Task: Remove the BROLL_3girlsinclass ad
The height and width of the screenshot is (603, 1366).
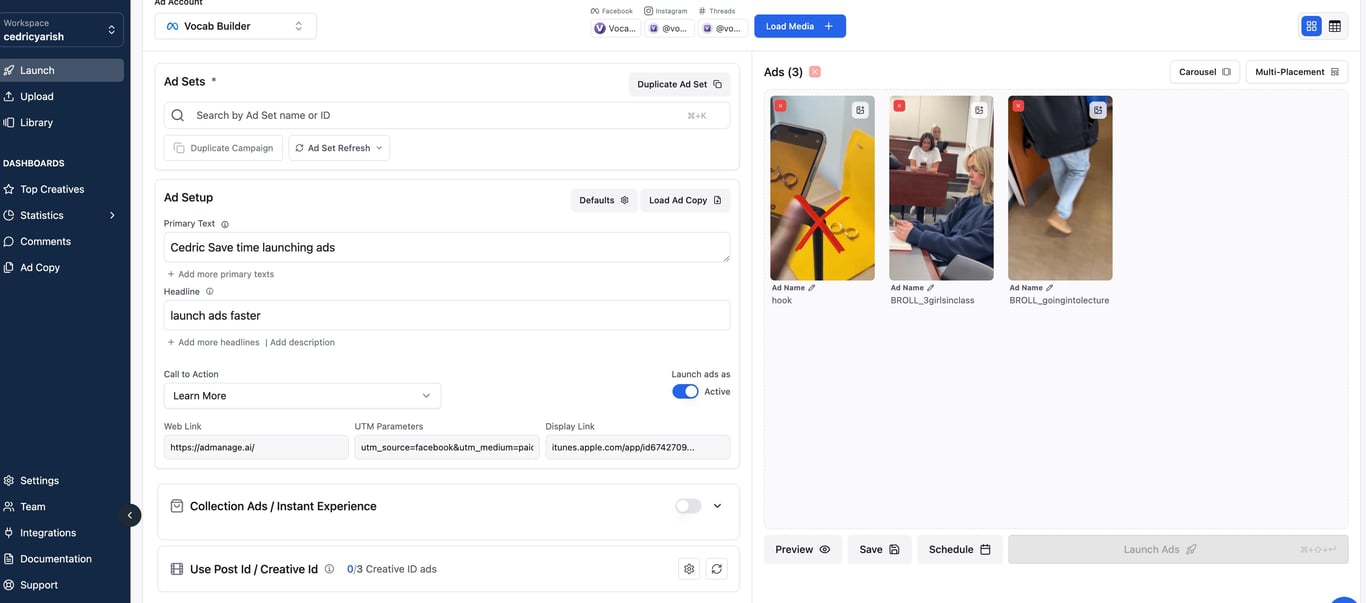Action: click(x=899, y=106)
